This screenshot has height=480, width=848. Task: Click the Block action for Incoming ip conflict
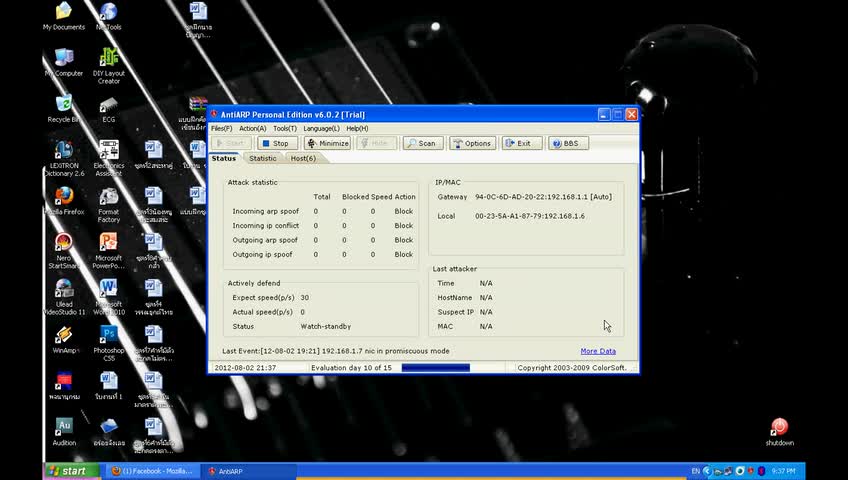pyautogui.click(x=403, y=226)
